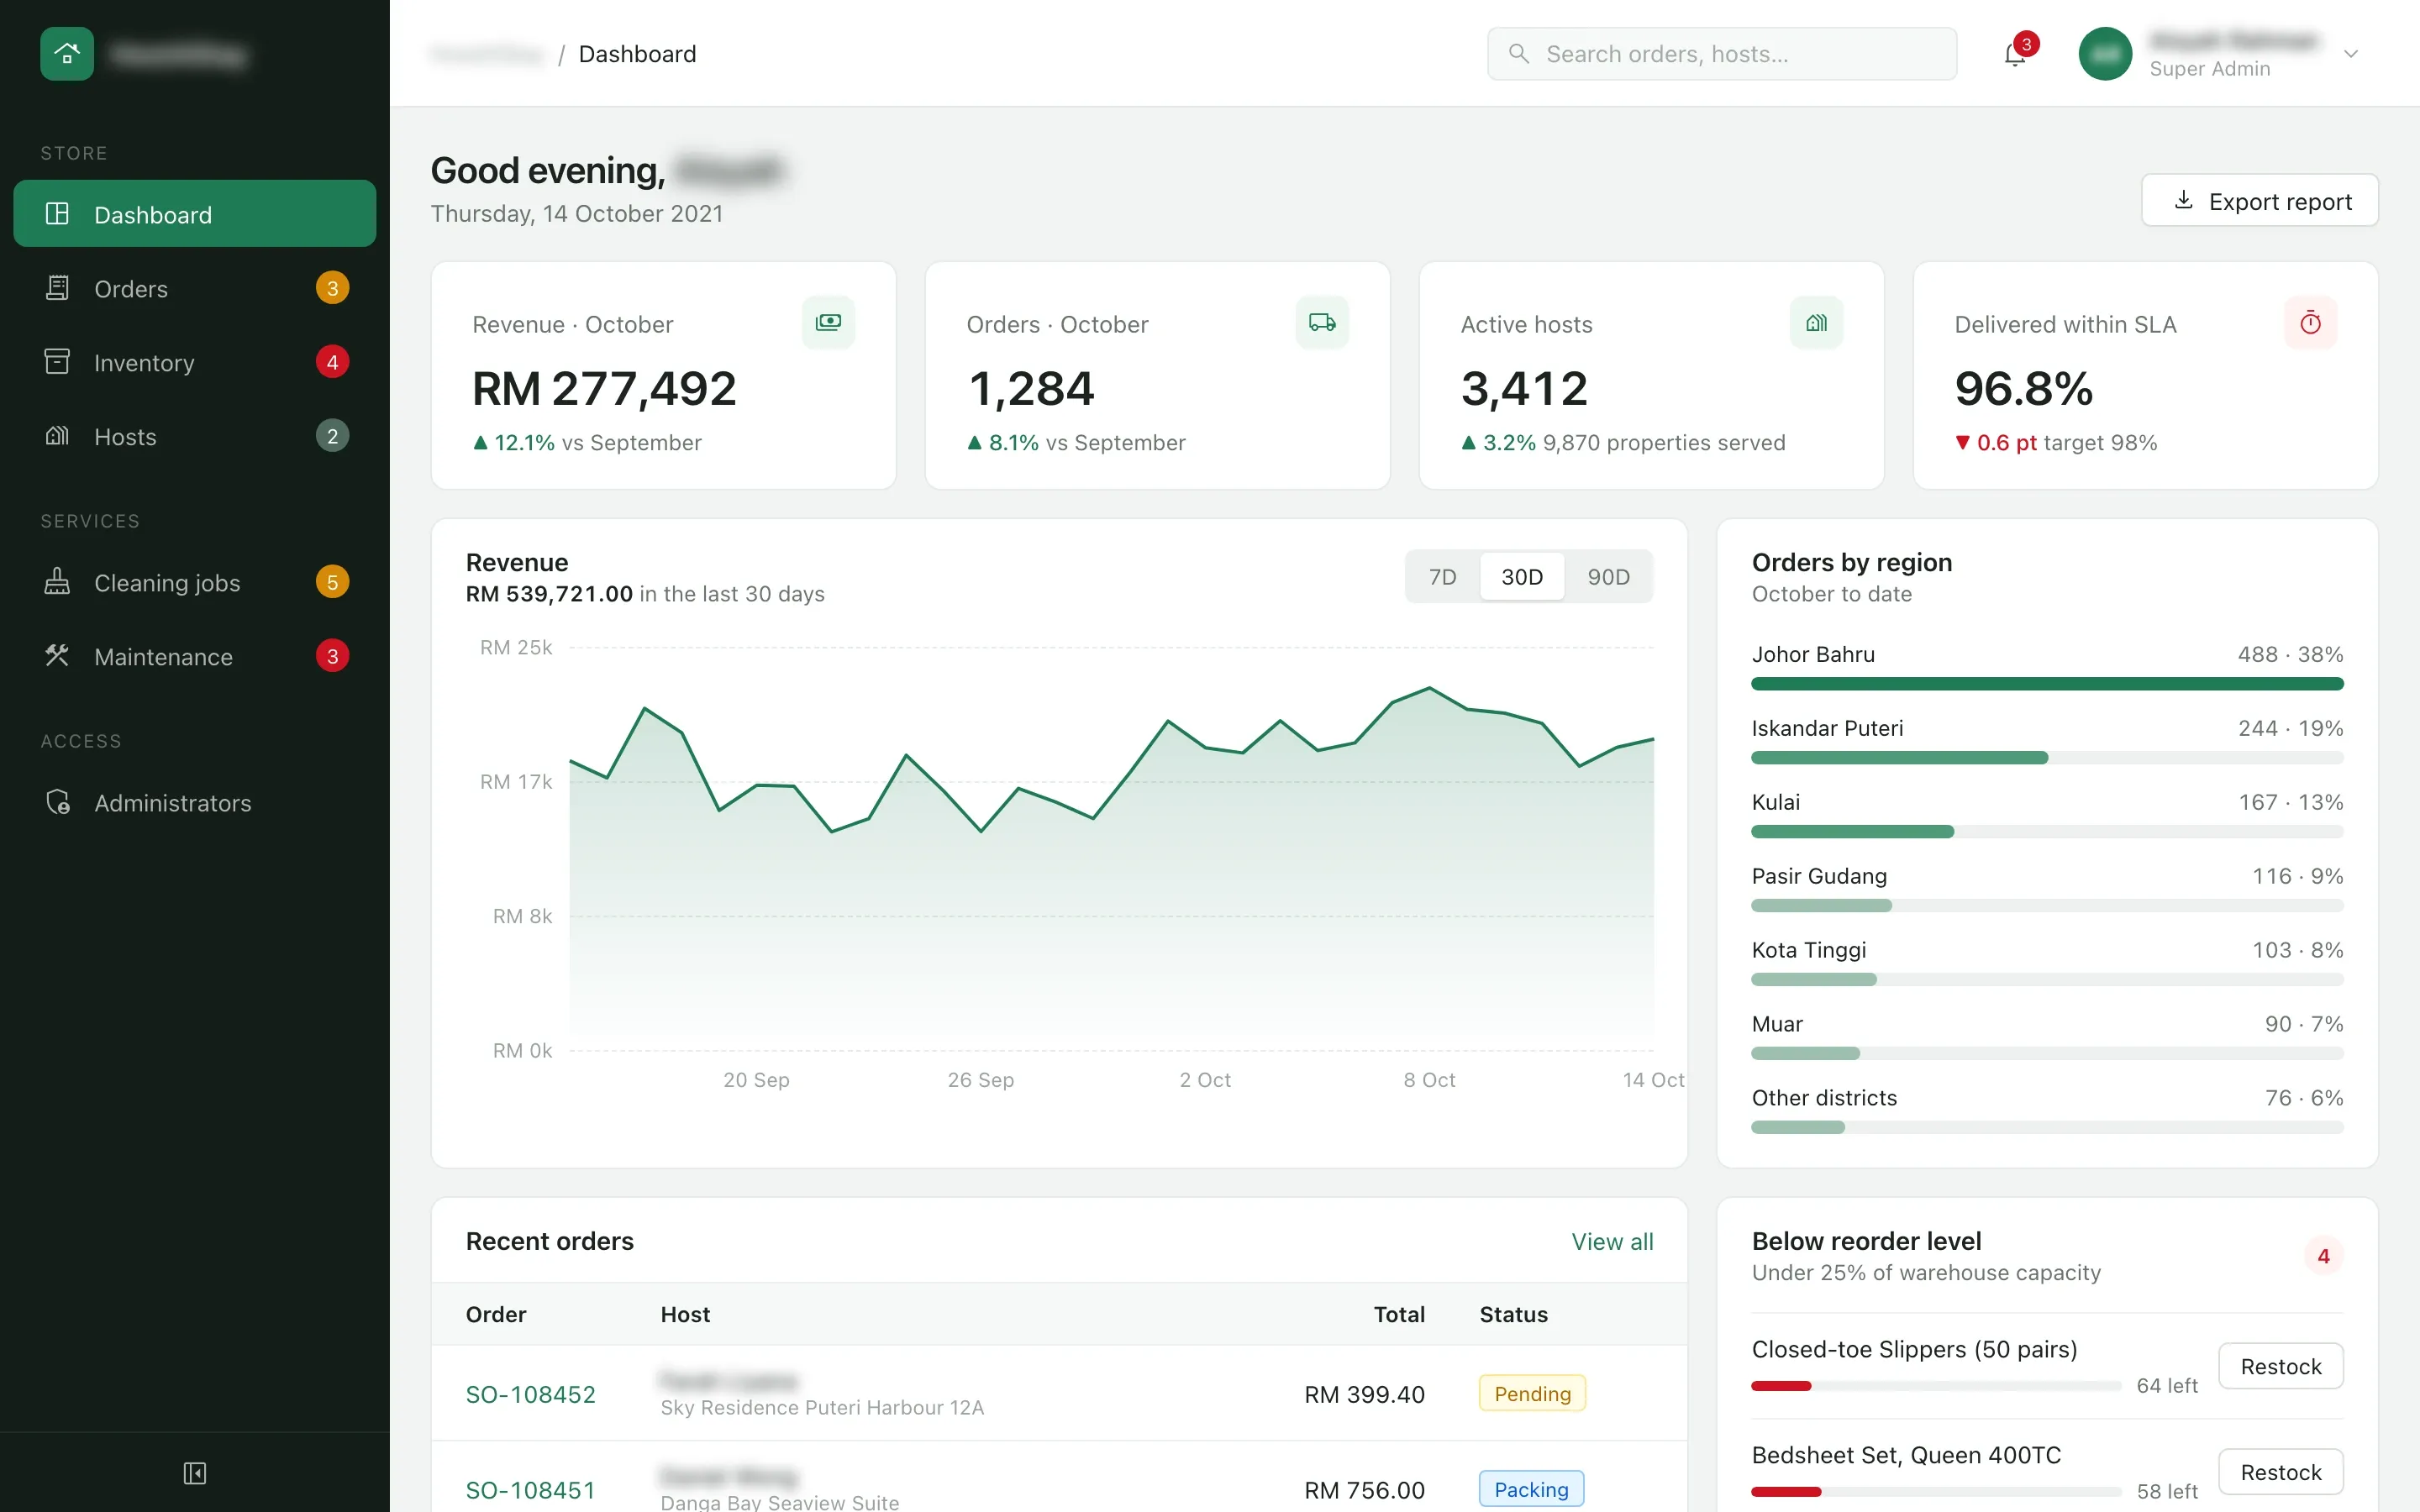The image size is (2420, 1512).
Task: Open Dashboard in the sidebar
Action: 195,214
